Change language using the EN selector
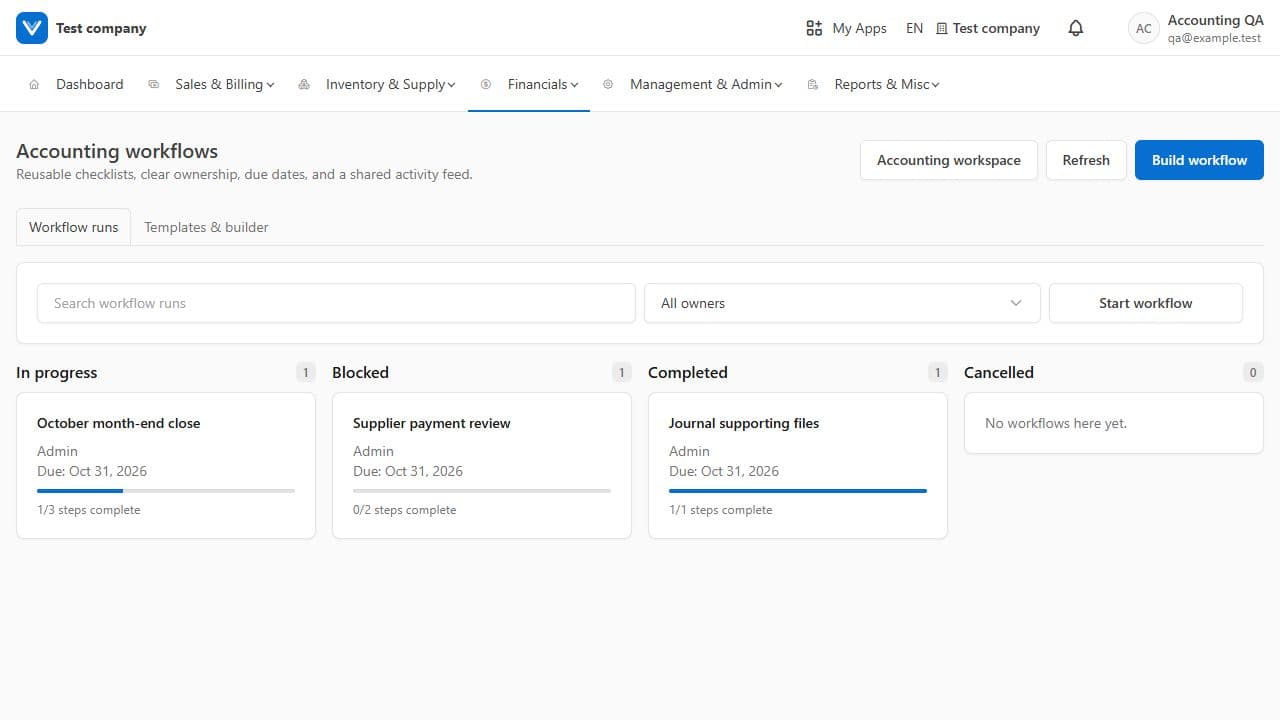 coord(914,28)
